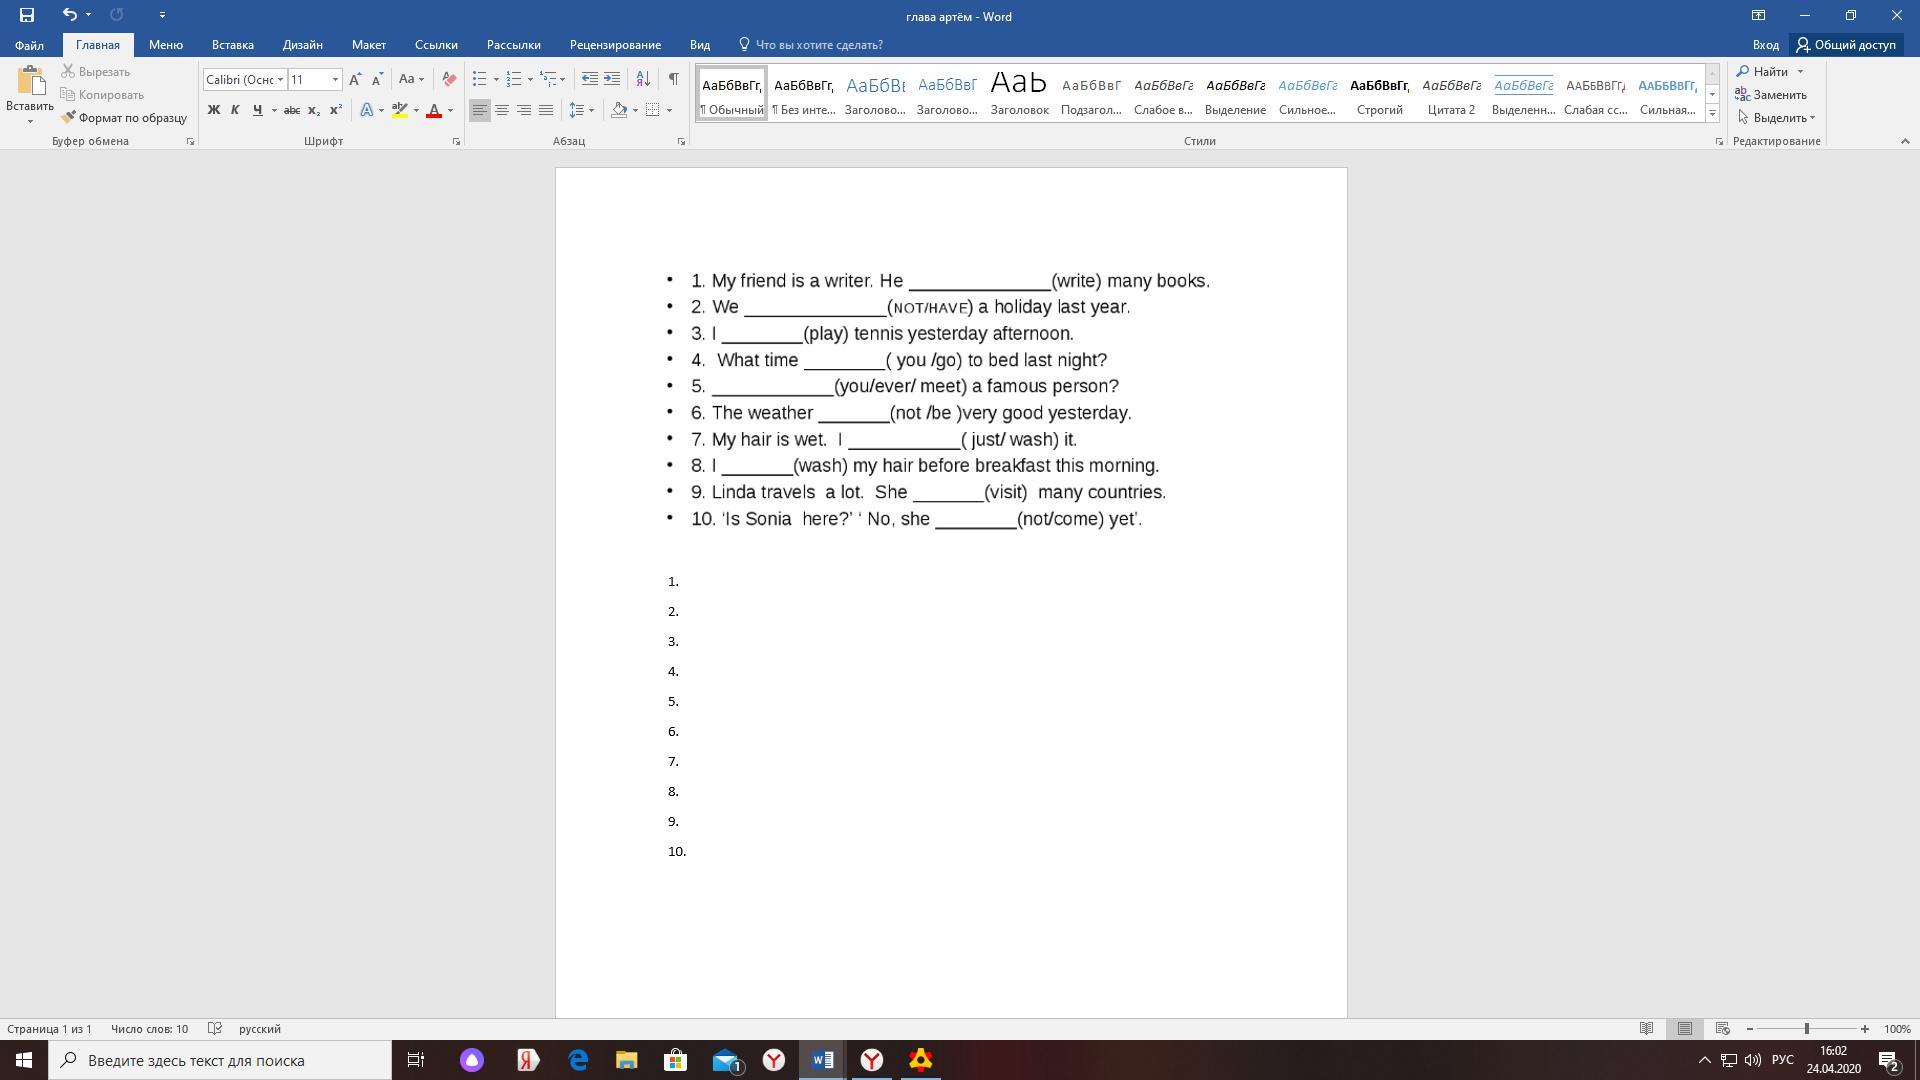Expand the font size dropdown

click(335, 79)
